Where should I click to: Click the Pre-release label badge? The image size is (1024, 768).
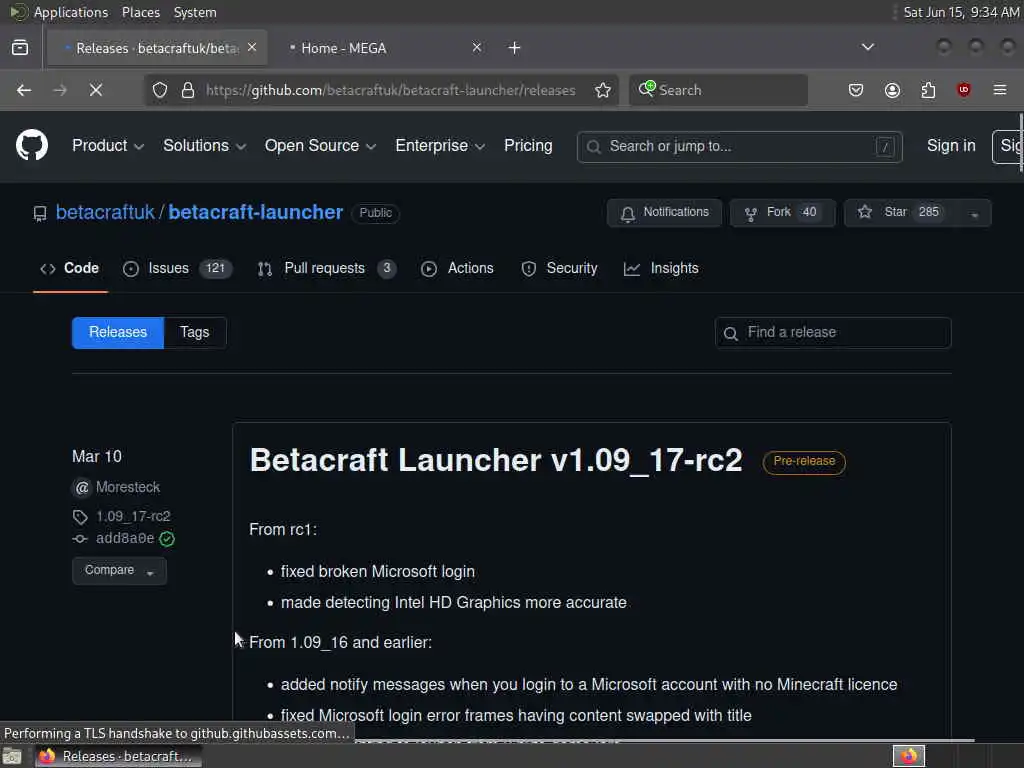(x=804, y=462)
